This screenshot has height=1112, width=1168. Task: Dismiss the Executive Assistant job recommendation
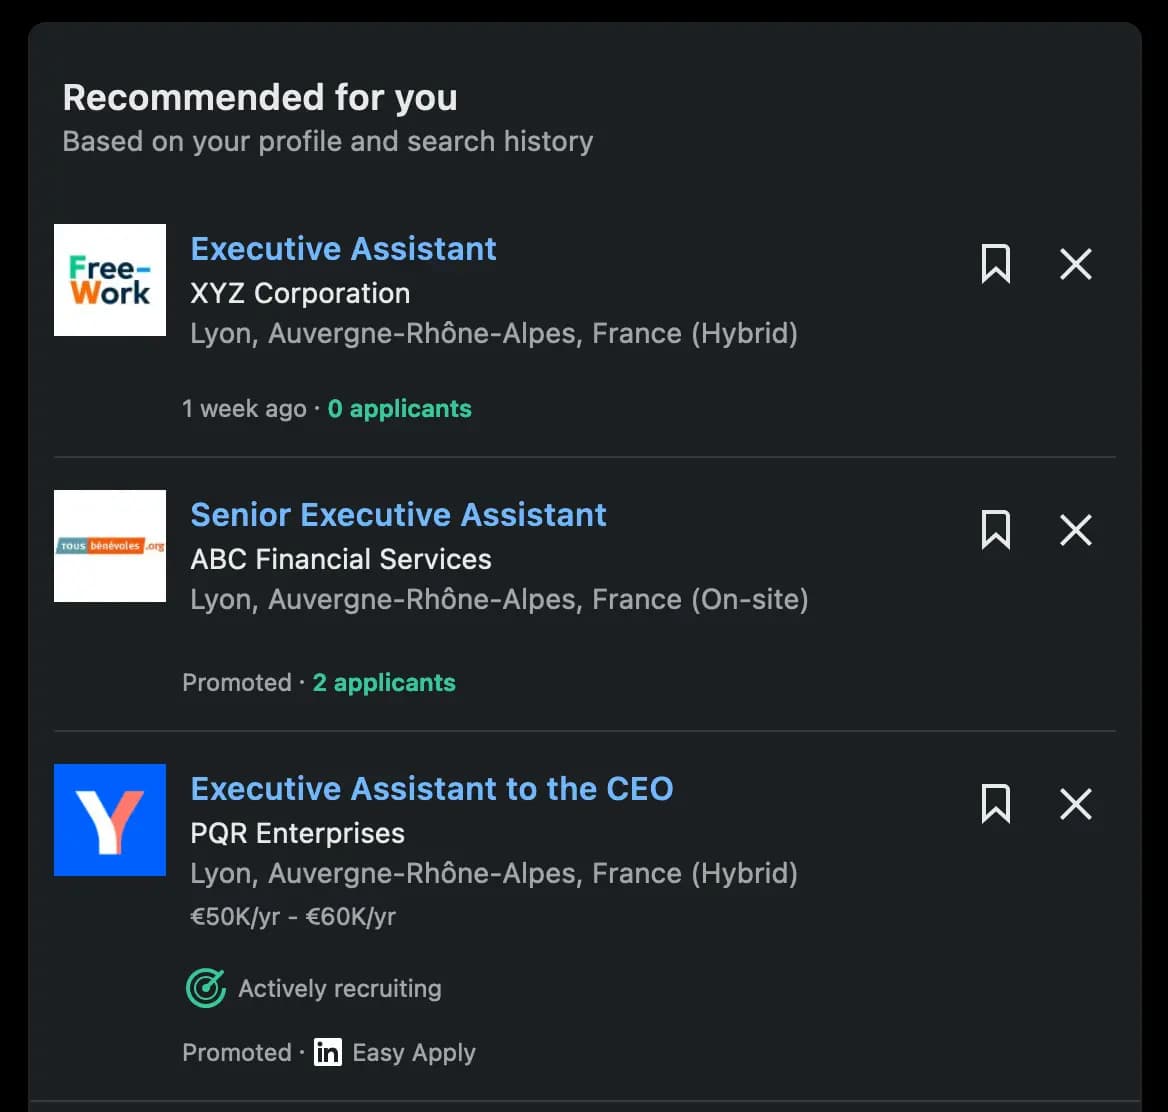point(1075,264)
